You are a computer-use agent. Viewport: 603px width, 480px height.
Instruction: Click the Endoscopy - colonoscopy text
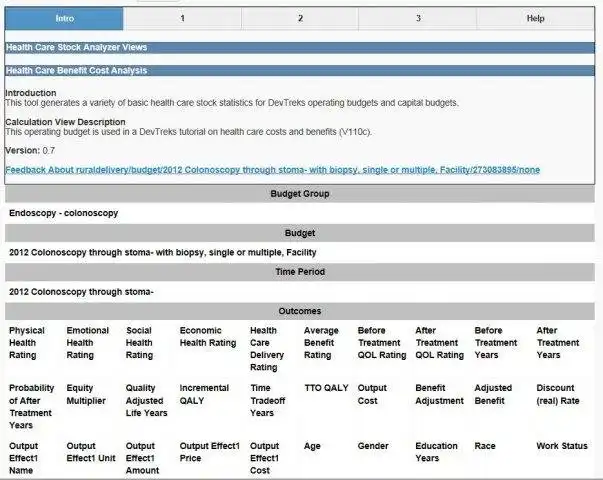tap(63, 213)
